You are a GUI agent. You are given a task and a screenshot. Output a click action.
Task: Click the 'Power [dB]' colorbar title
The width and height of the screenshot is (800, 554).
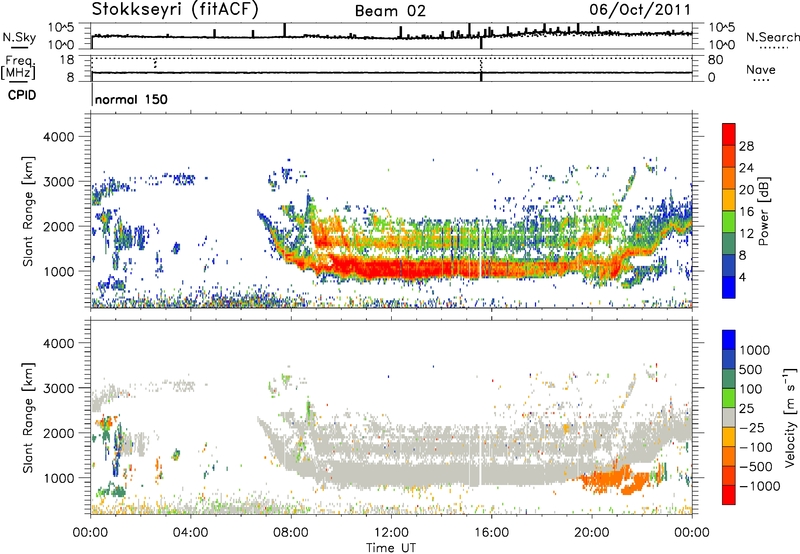764,211
